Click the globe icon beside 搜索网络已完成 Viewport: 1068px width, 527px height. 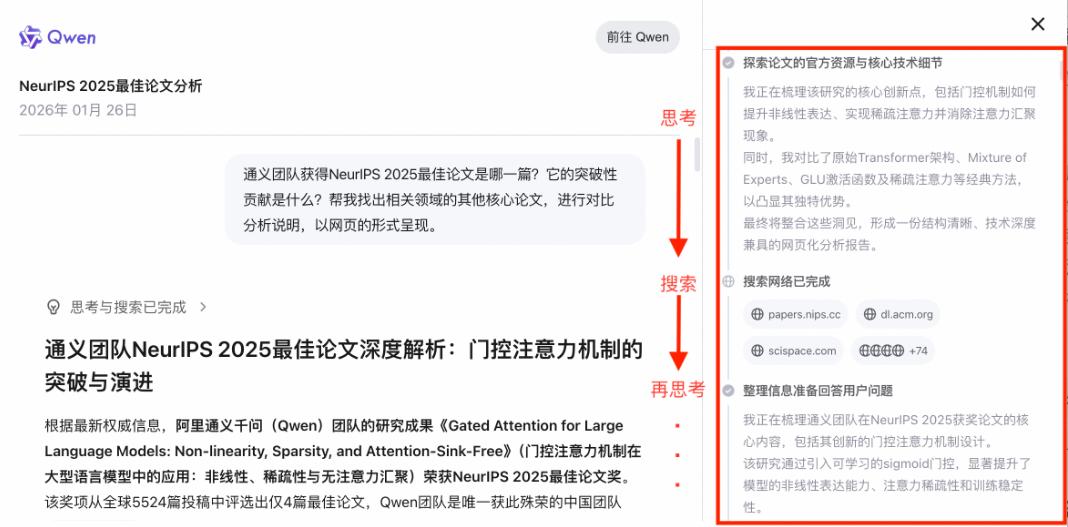tap(728, 281)
